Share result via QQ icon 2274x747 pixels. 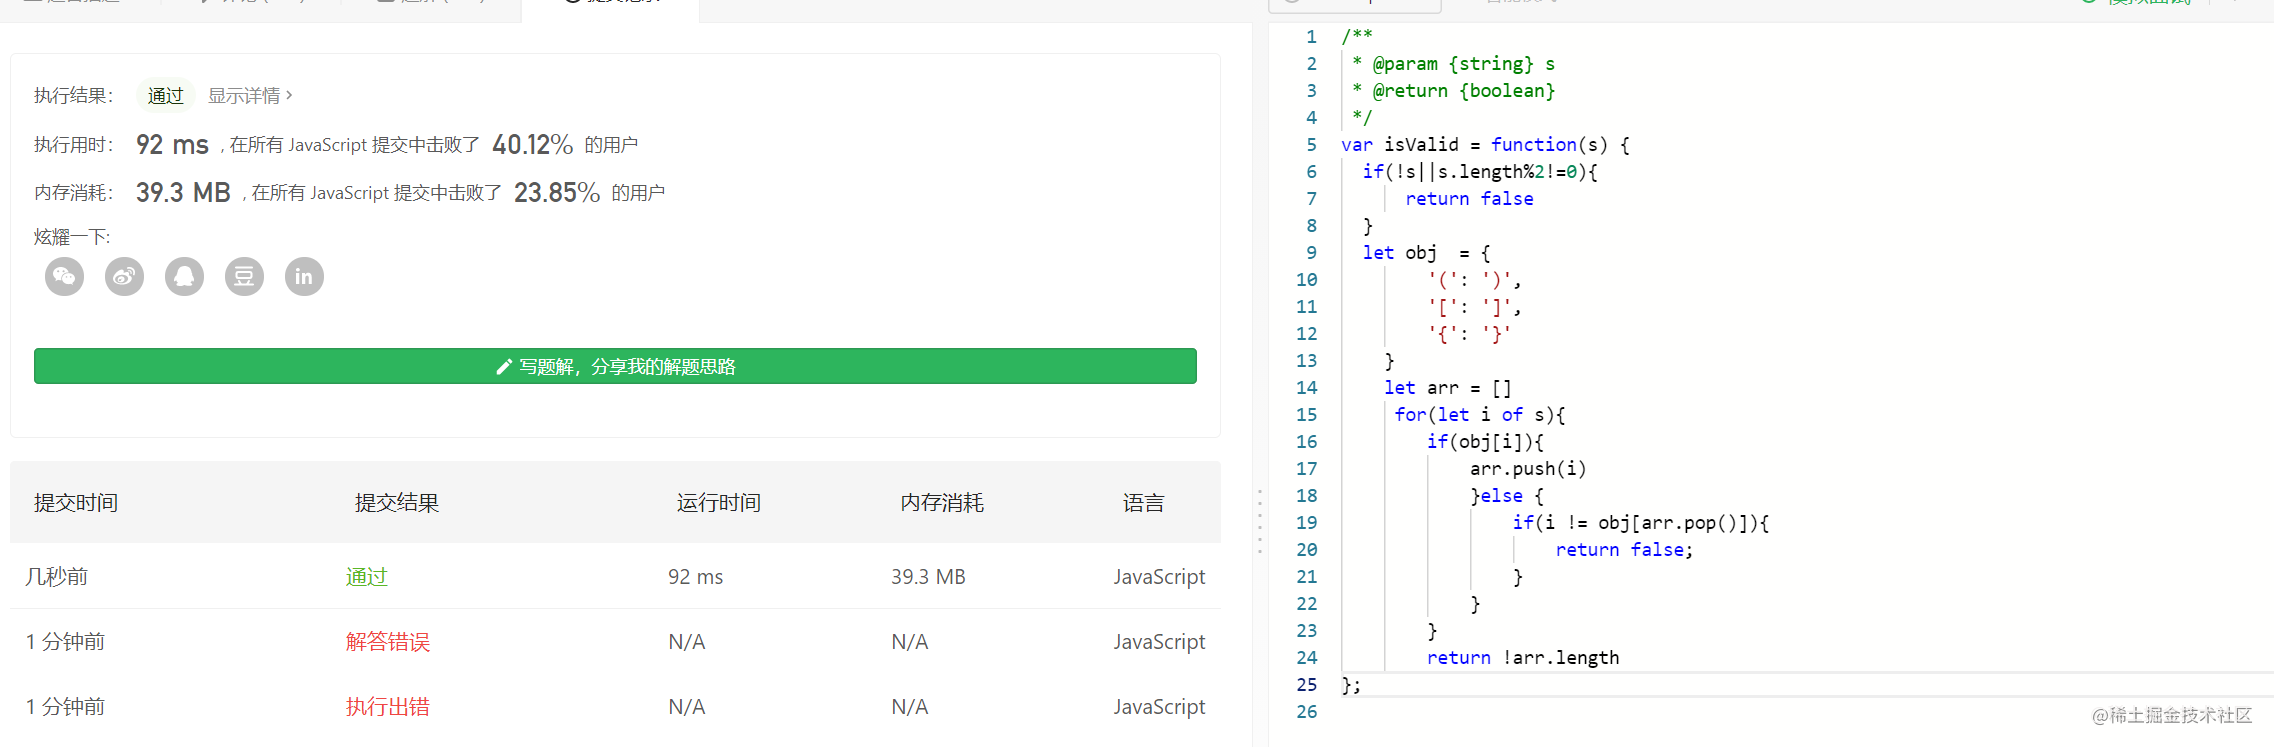coord(184,276)
